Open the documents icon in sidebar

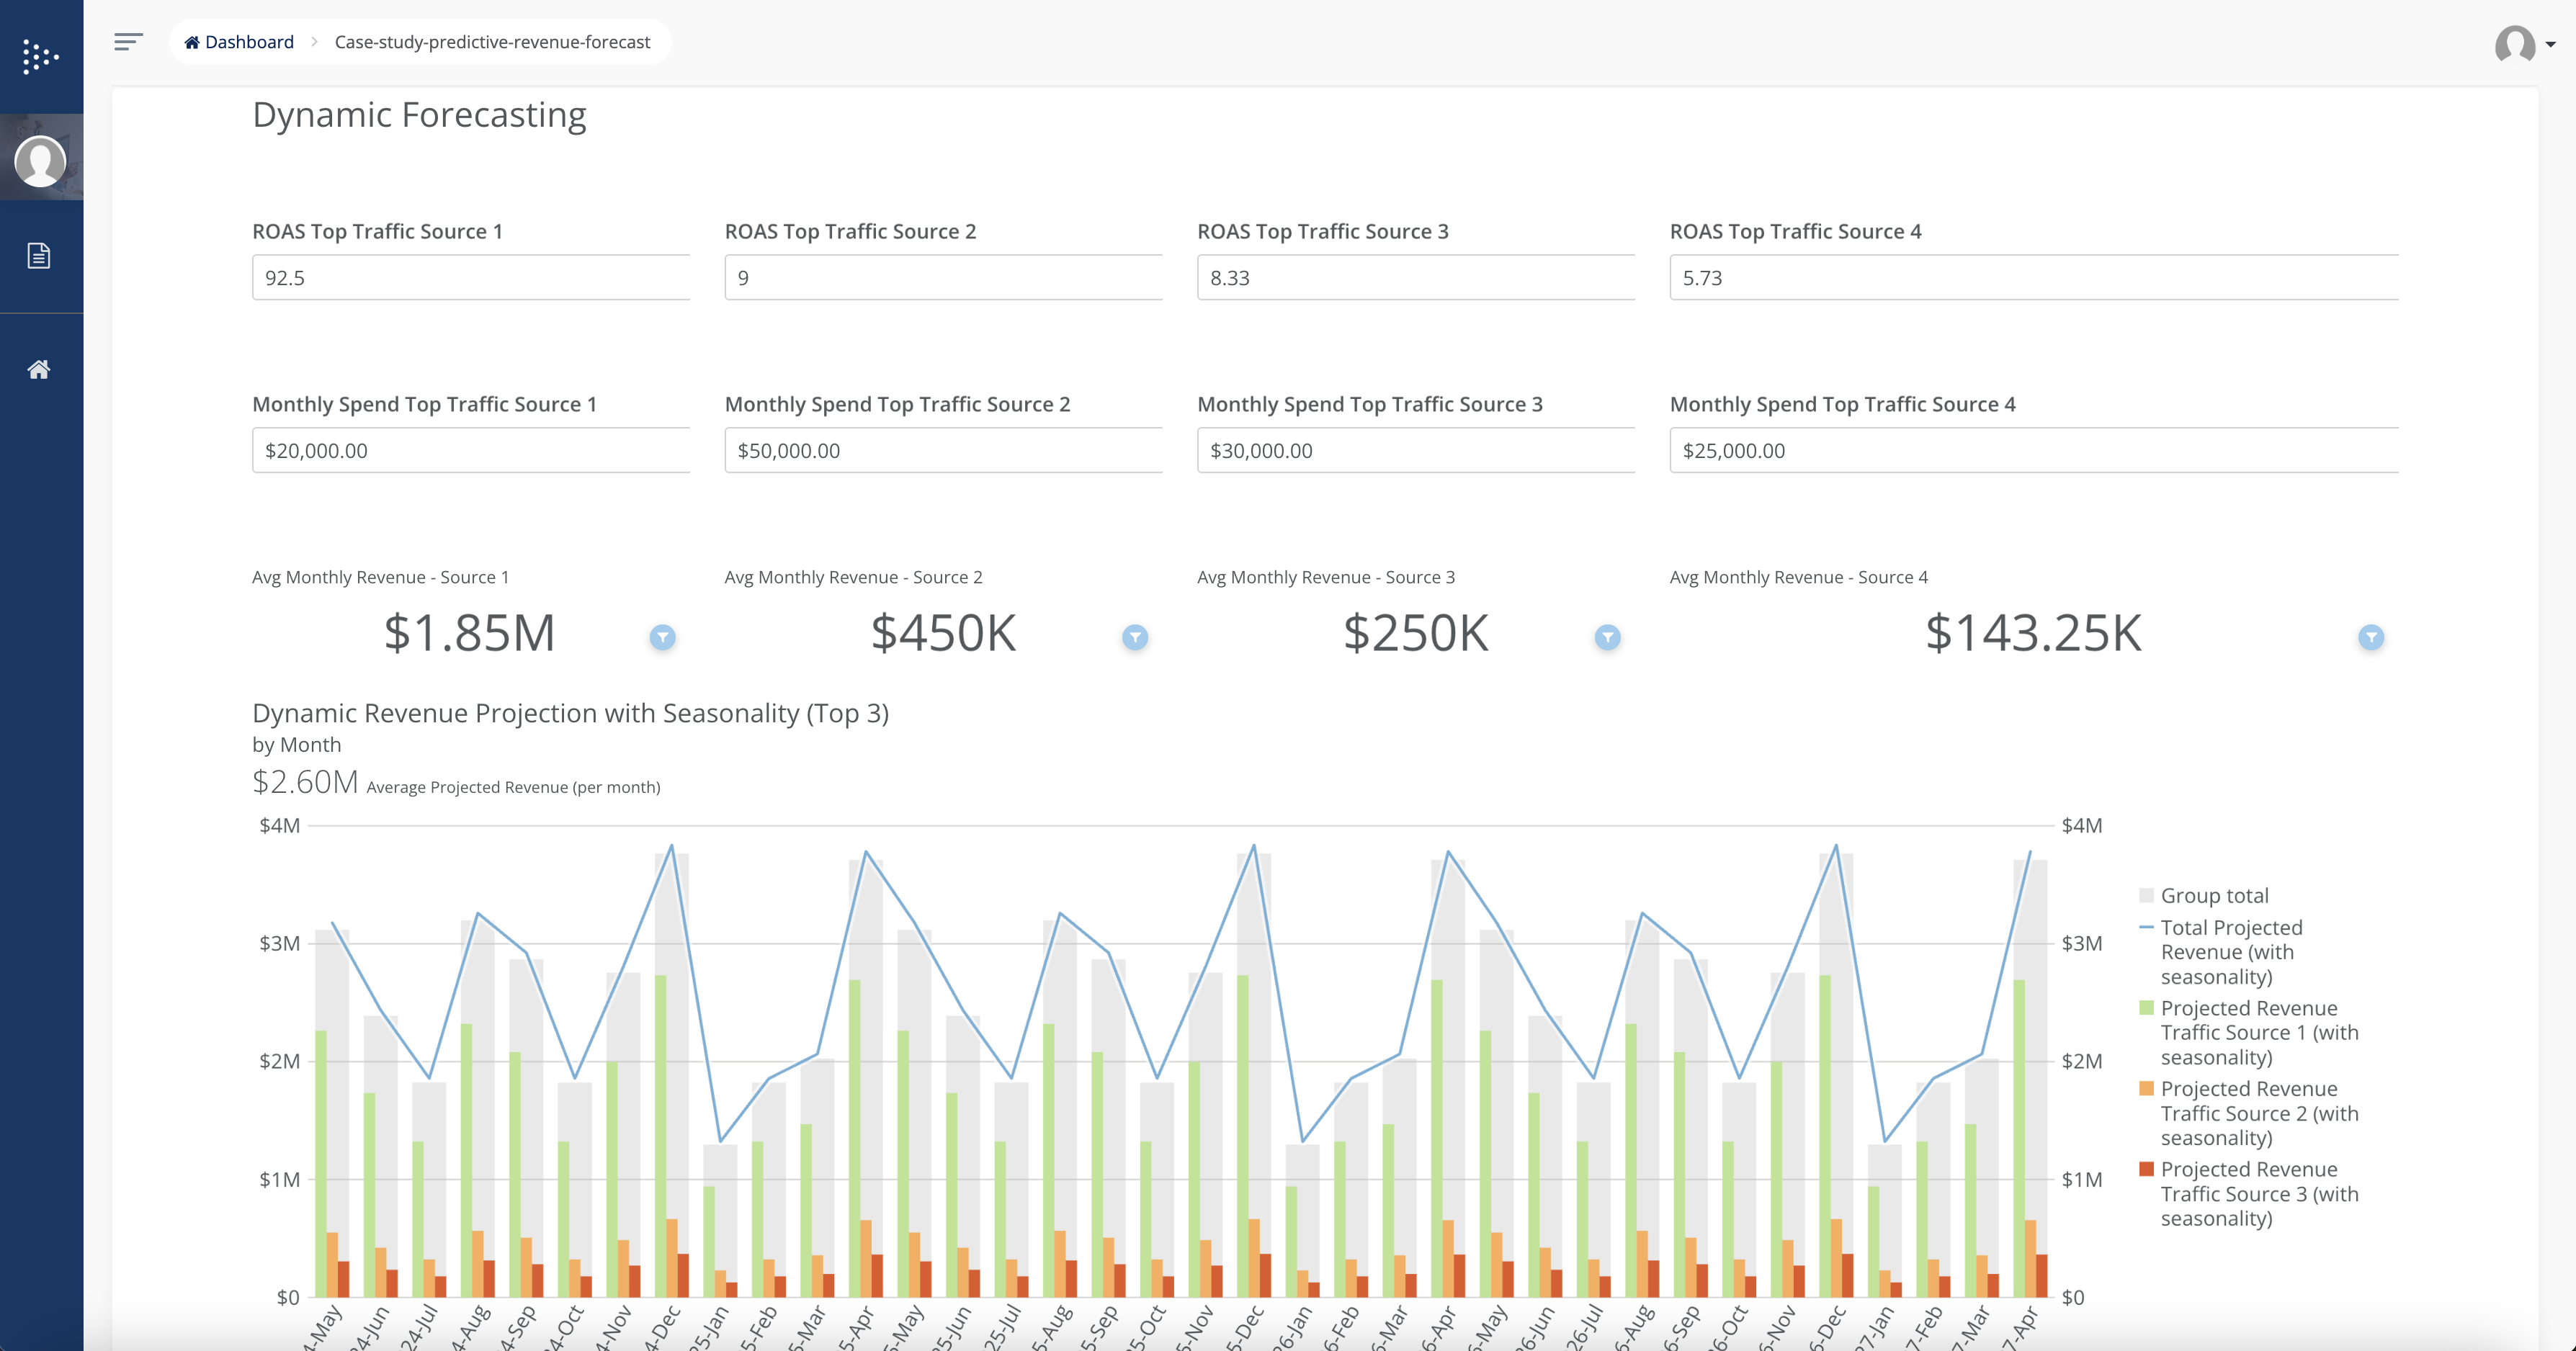tap(39, 256)
